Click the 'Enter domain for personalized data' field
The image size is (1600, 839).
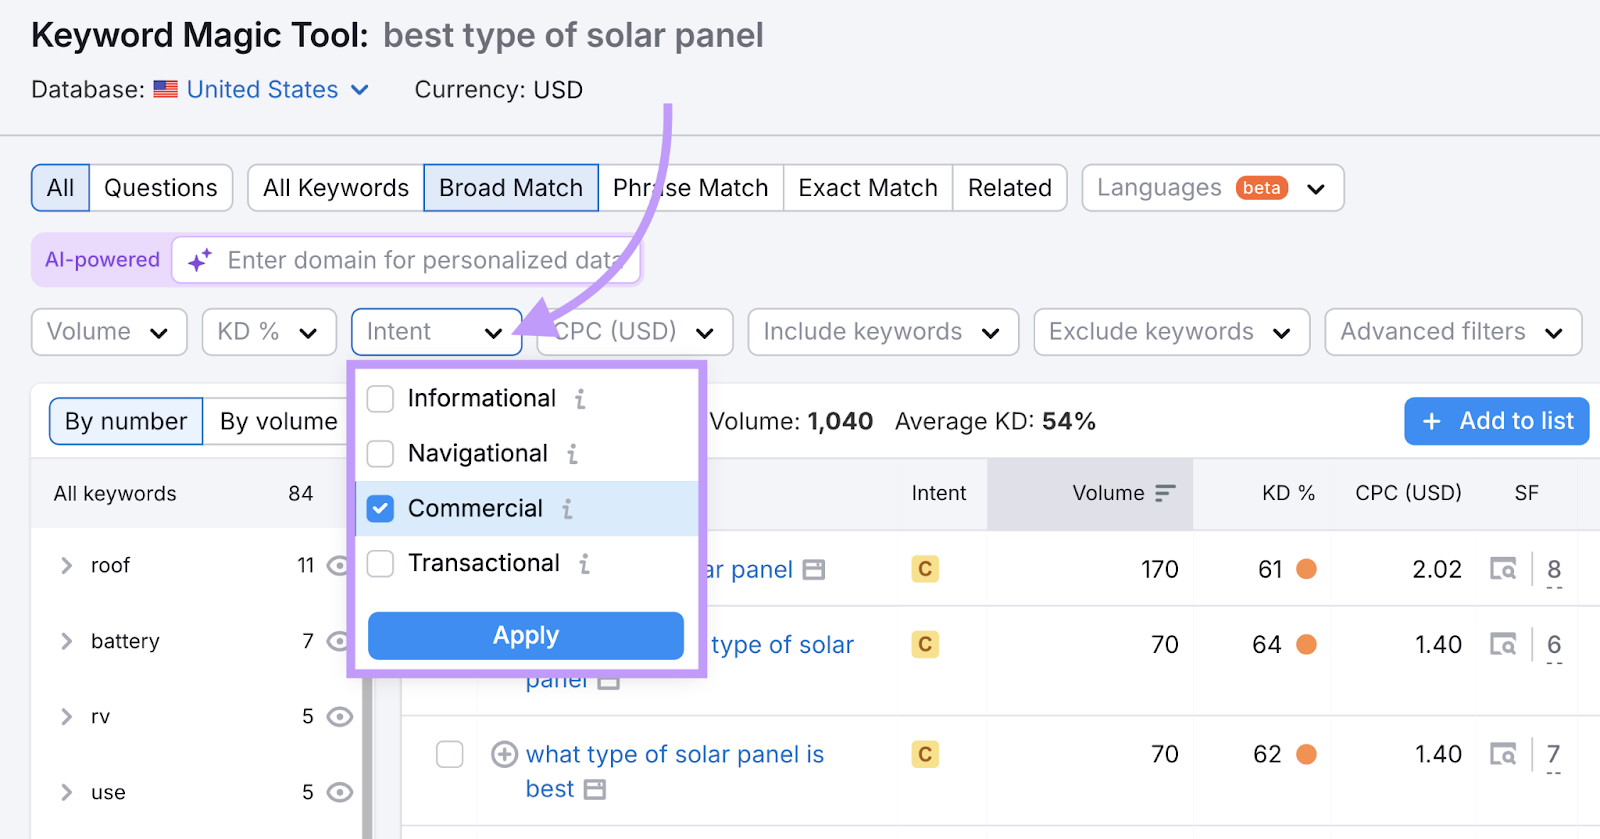[x=420, y=260]
